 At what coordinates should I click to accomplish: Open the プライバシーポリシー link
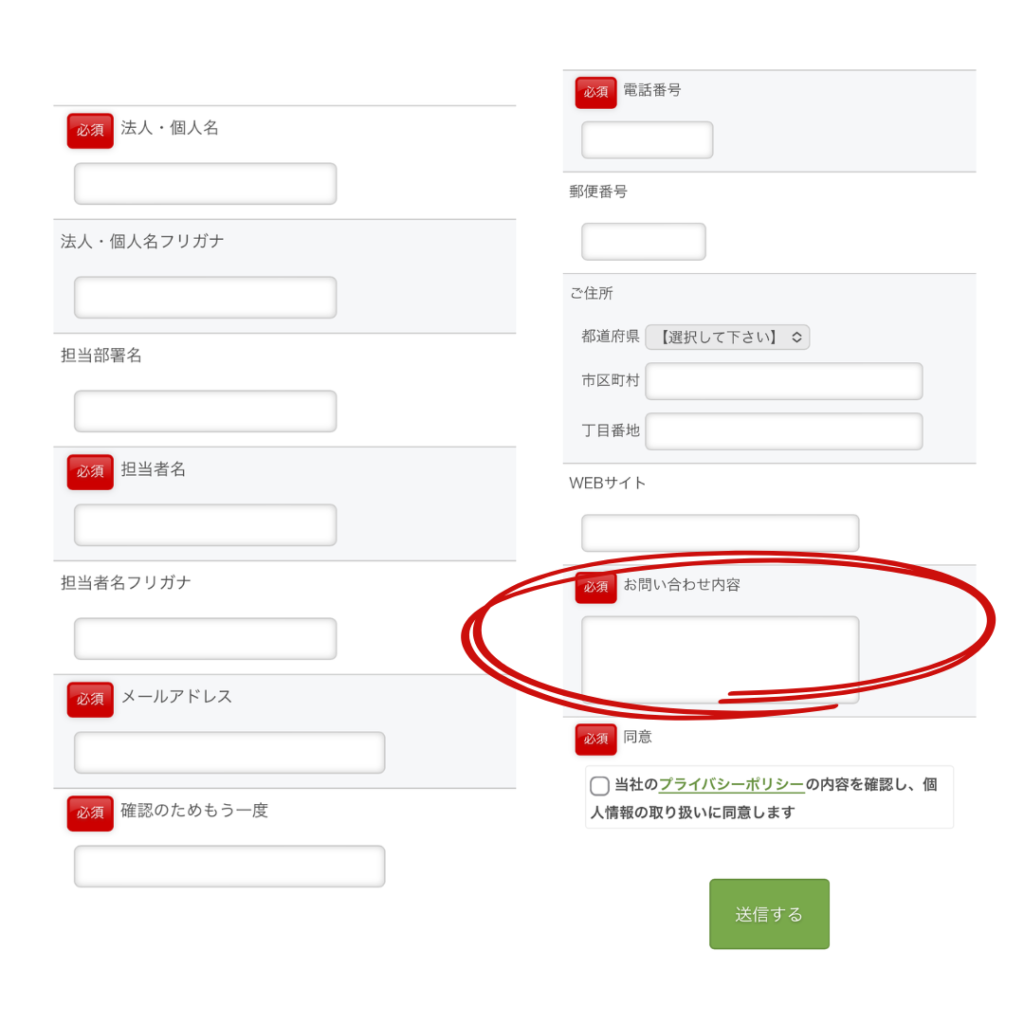(731, 785)
